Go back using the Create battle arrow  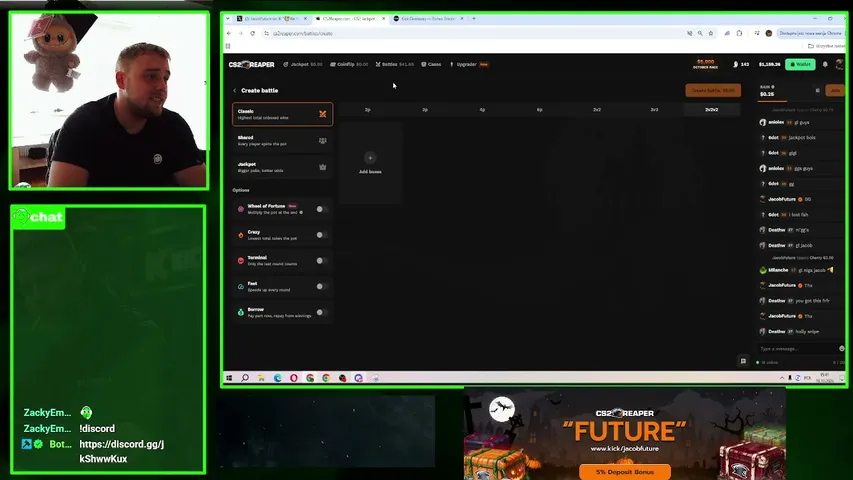point(234,90)
